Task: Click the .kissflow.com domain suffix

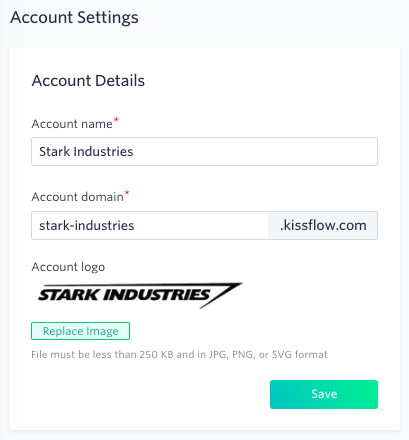Action: (x=323, y=225)
